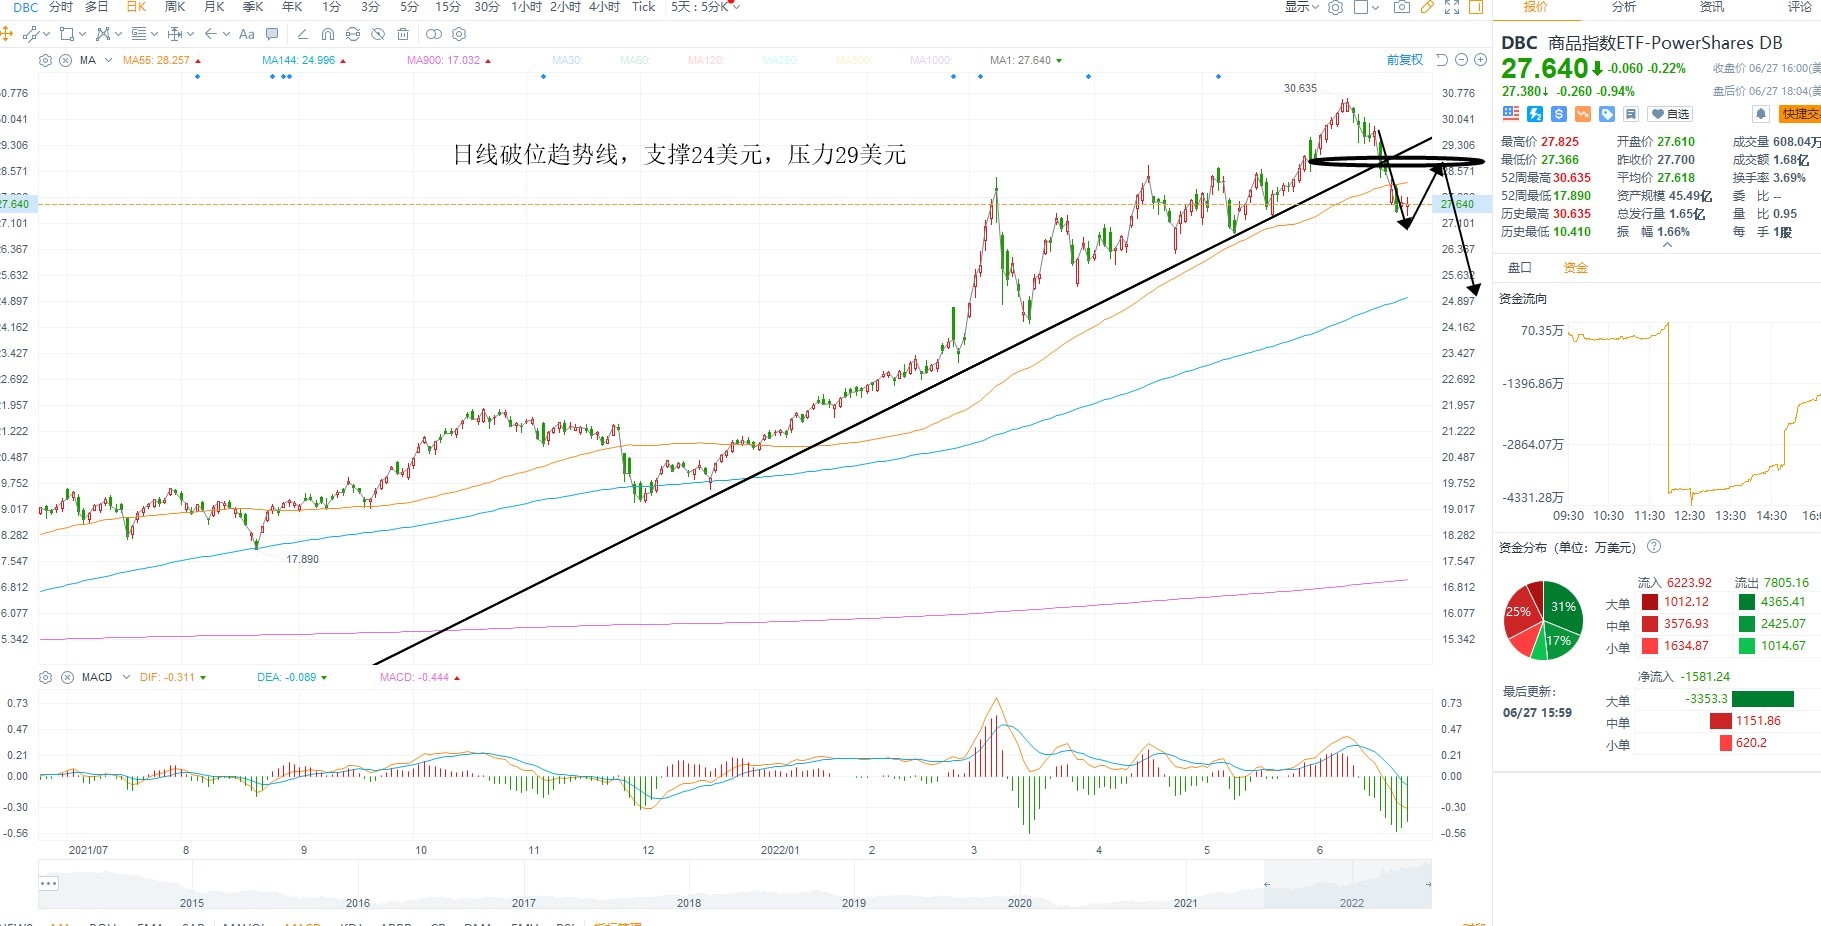Remove the MACD indicator
The image size is (1821, 926).
(67, 677)
